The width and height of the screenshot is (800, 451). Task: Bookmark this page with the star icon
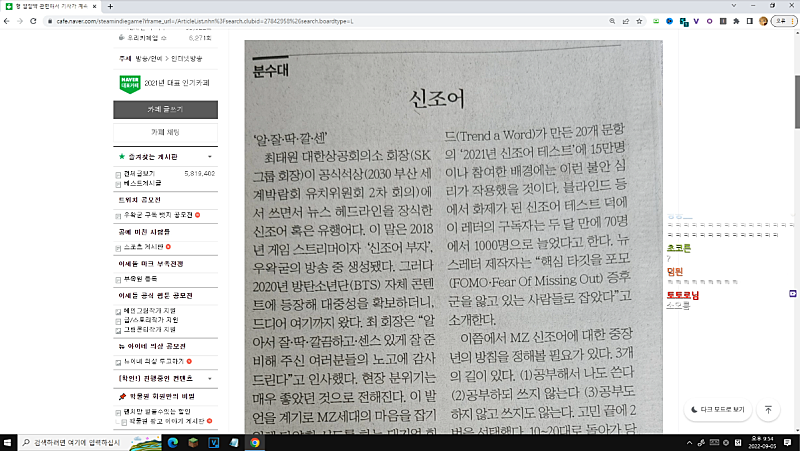tap(639, 21)
